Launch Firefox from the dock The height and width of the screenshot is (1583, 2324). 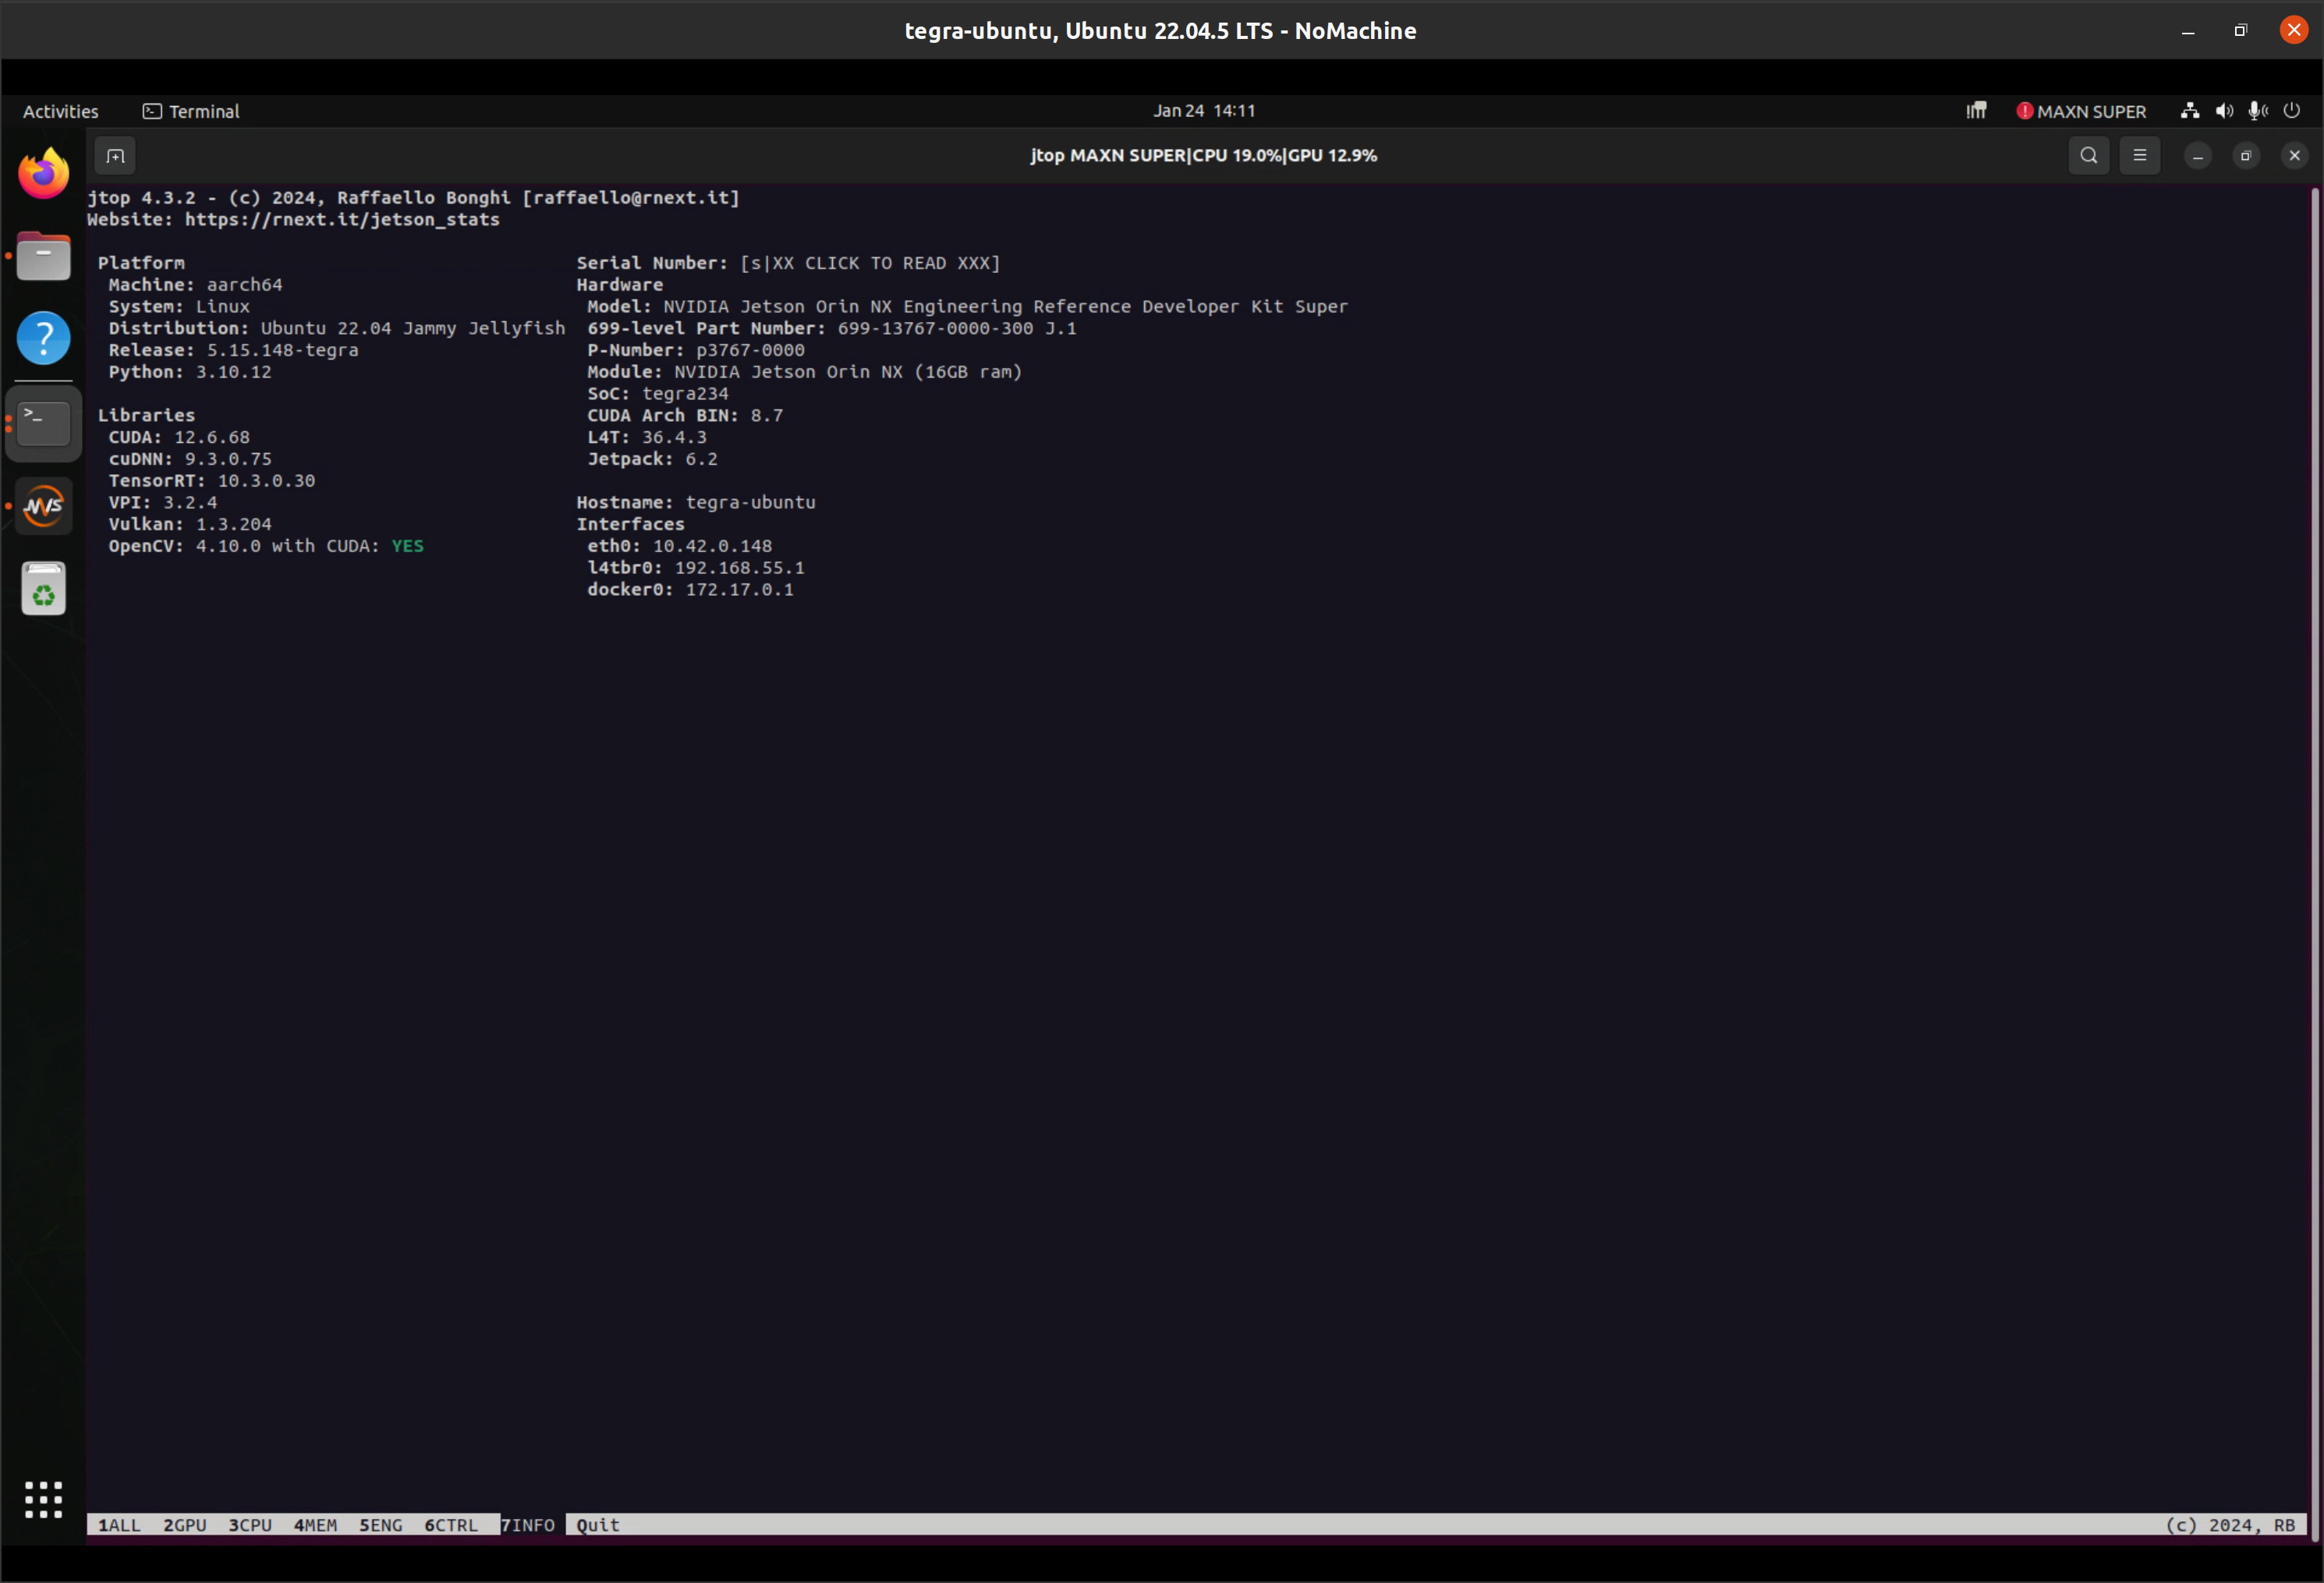pyautogui.click(x=43, y=174)
